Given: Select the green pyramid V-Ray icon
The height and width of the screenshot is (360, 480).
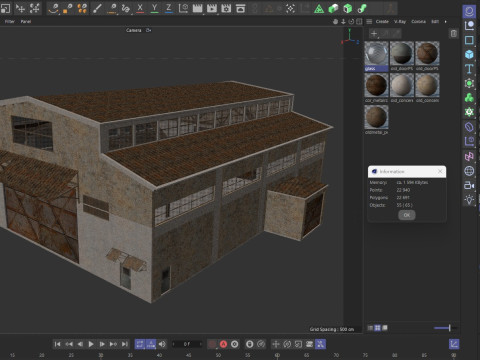Looking at the screenshot, I should (319, 8).
